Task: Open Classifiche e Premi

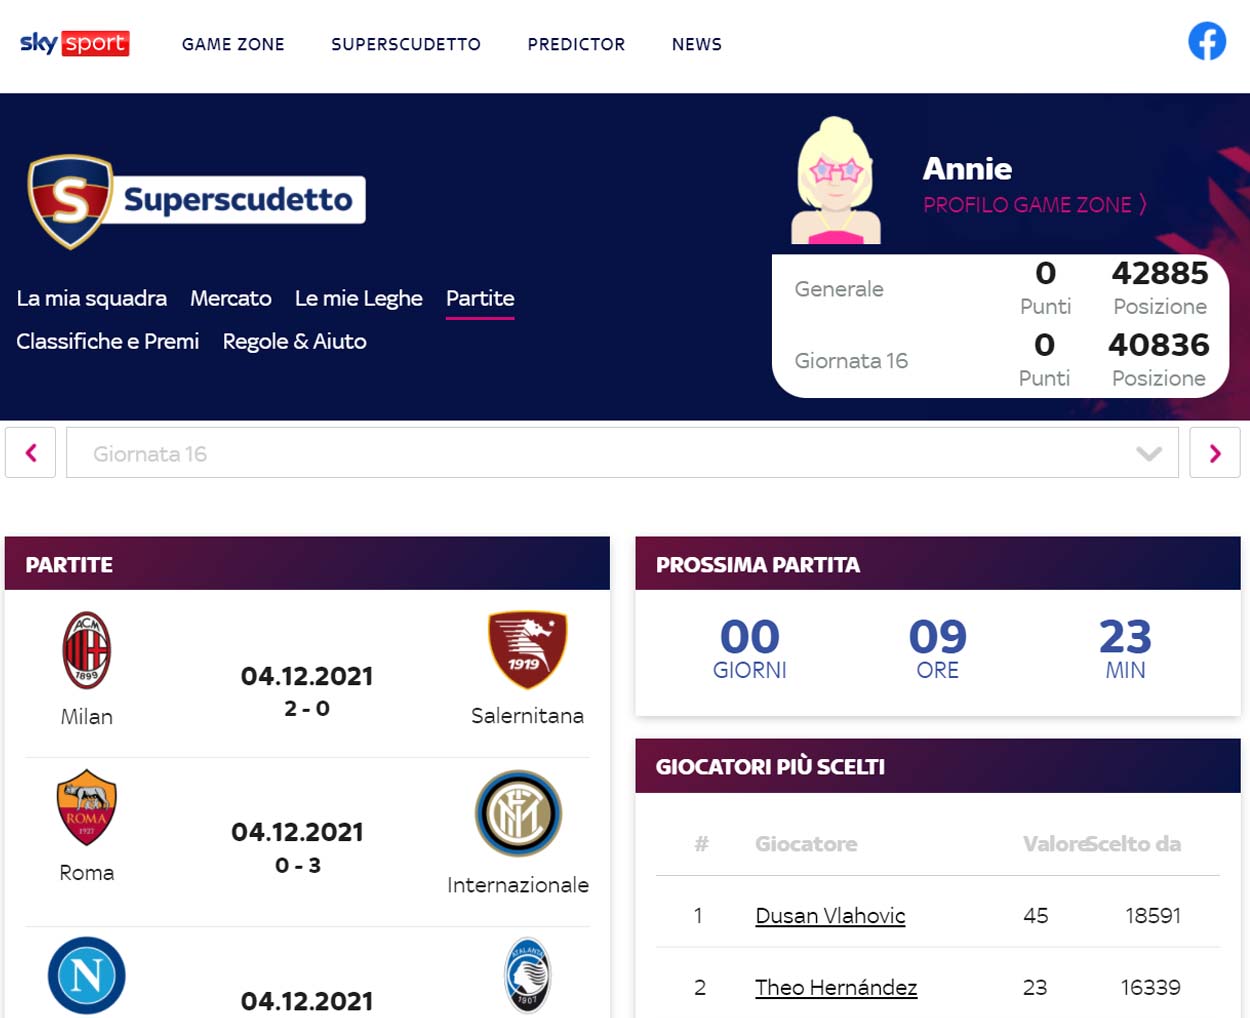Action: pos(108,341)
